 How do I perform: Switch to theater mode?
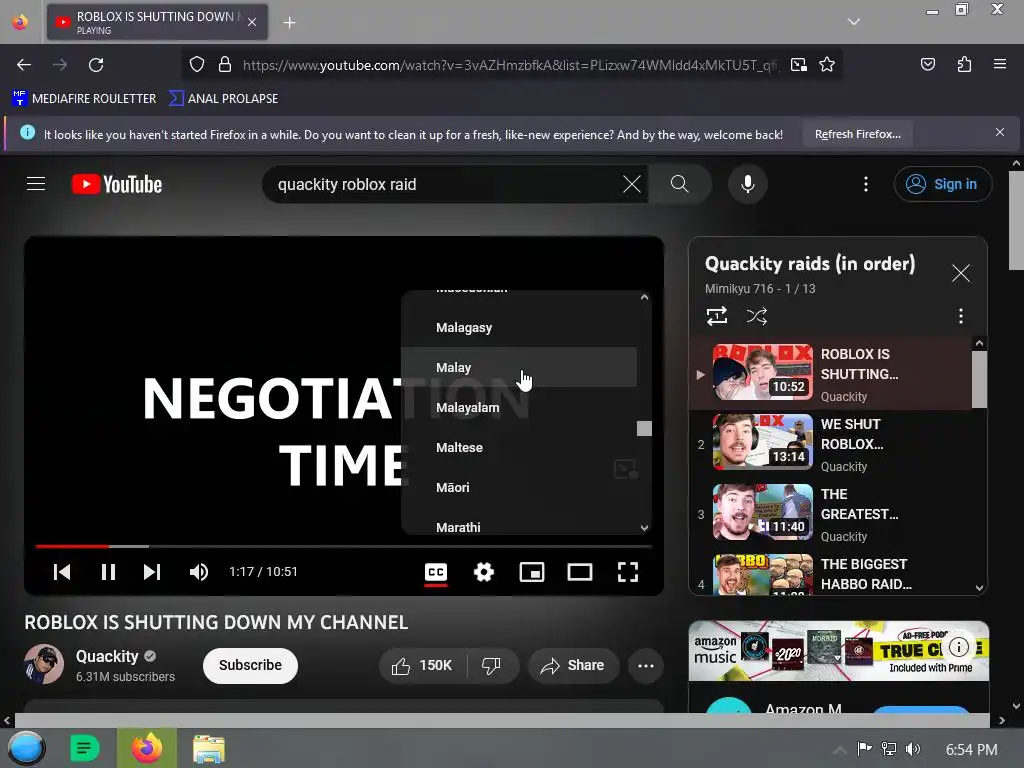[x=580, y=572]
